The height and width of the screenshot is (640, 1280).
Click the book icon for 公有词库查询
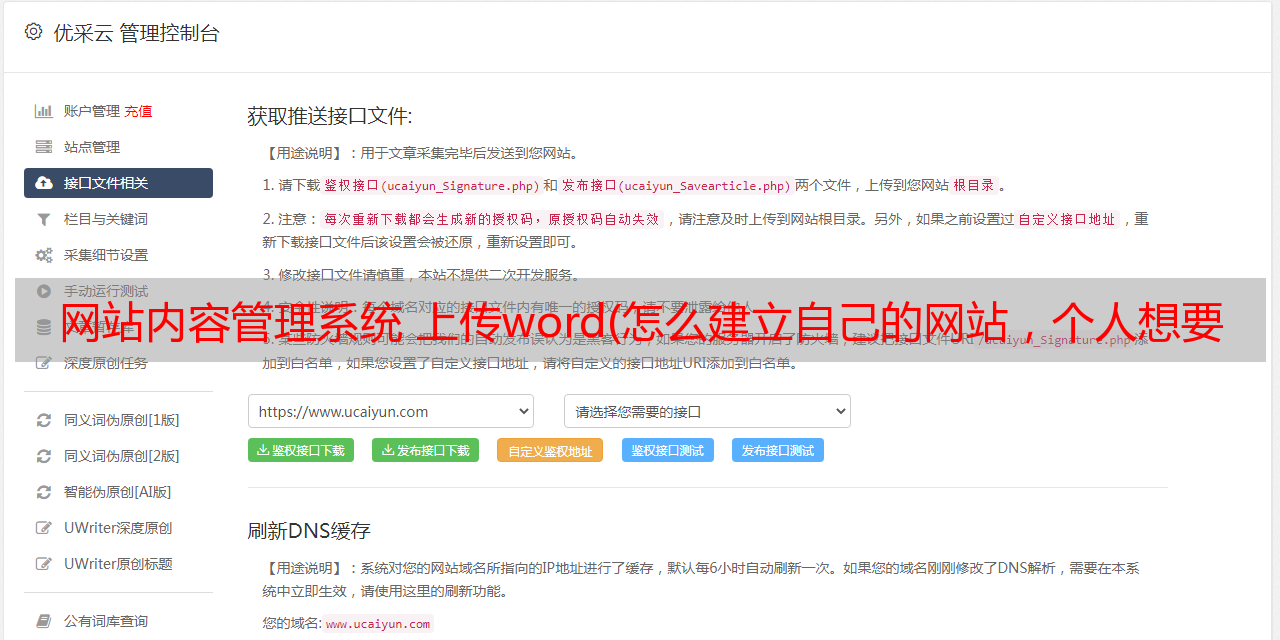pyautogui.click(x=44, y=621)
